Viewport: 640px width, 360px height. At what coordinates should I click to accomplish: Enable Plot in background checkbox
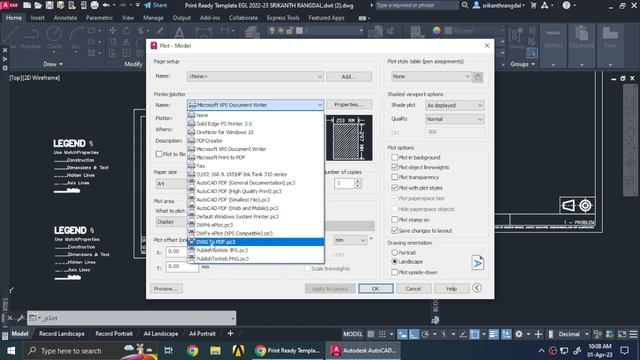pyautogui.click(x=394, y=157)
